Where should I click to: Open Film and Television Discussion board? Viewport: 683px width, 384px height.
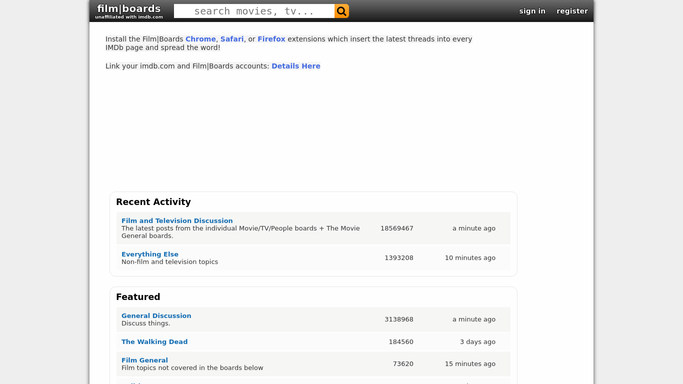point(177,221)
